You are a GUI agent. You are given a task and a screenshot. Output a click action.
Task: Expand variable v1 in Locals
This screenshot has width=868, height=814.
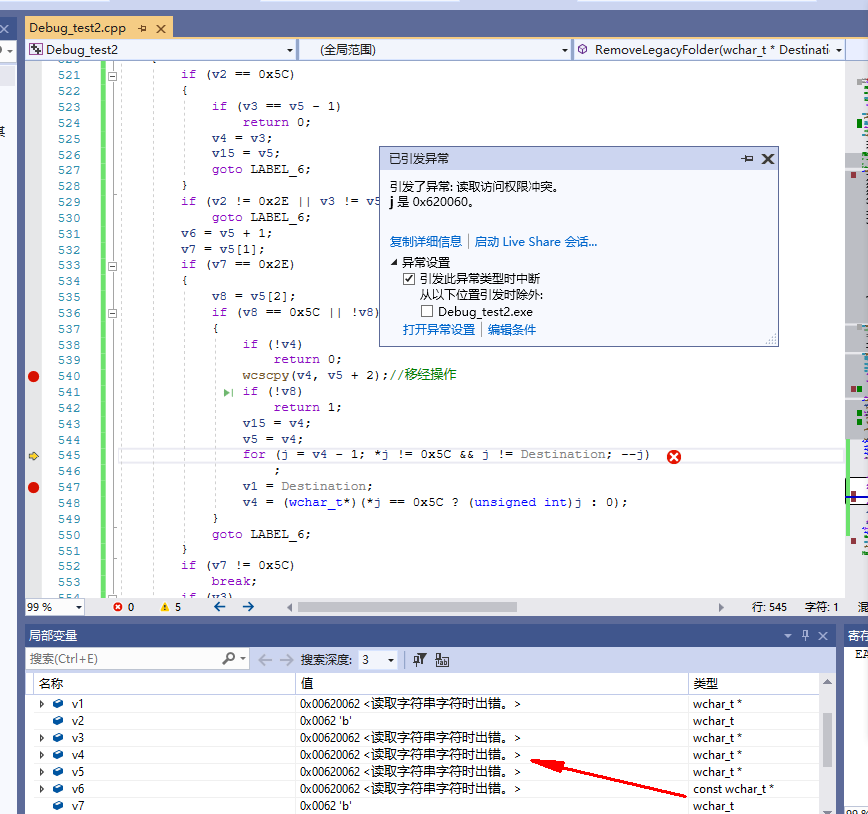pos(42,704)
